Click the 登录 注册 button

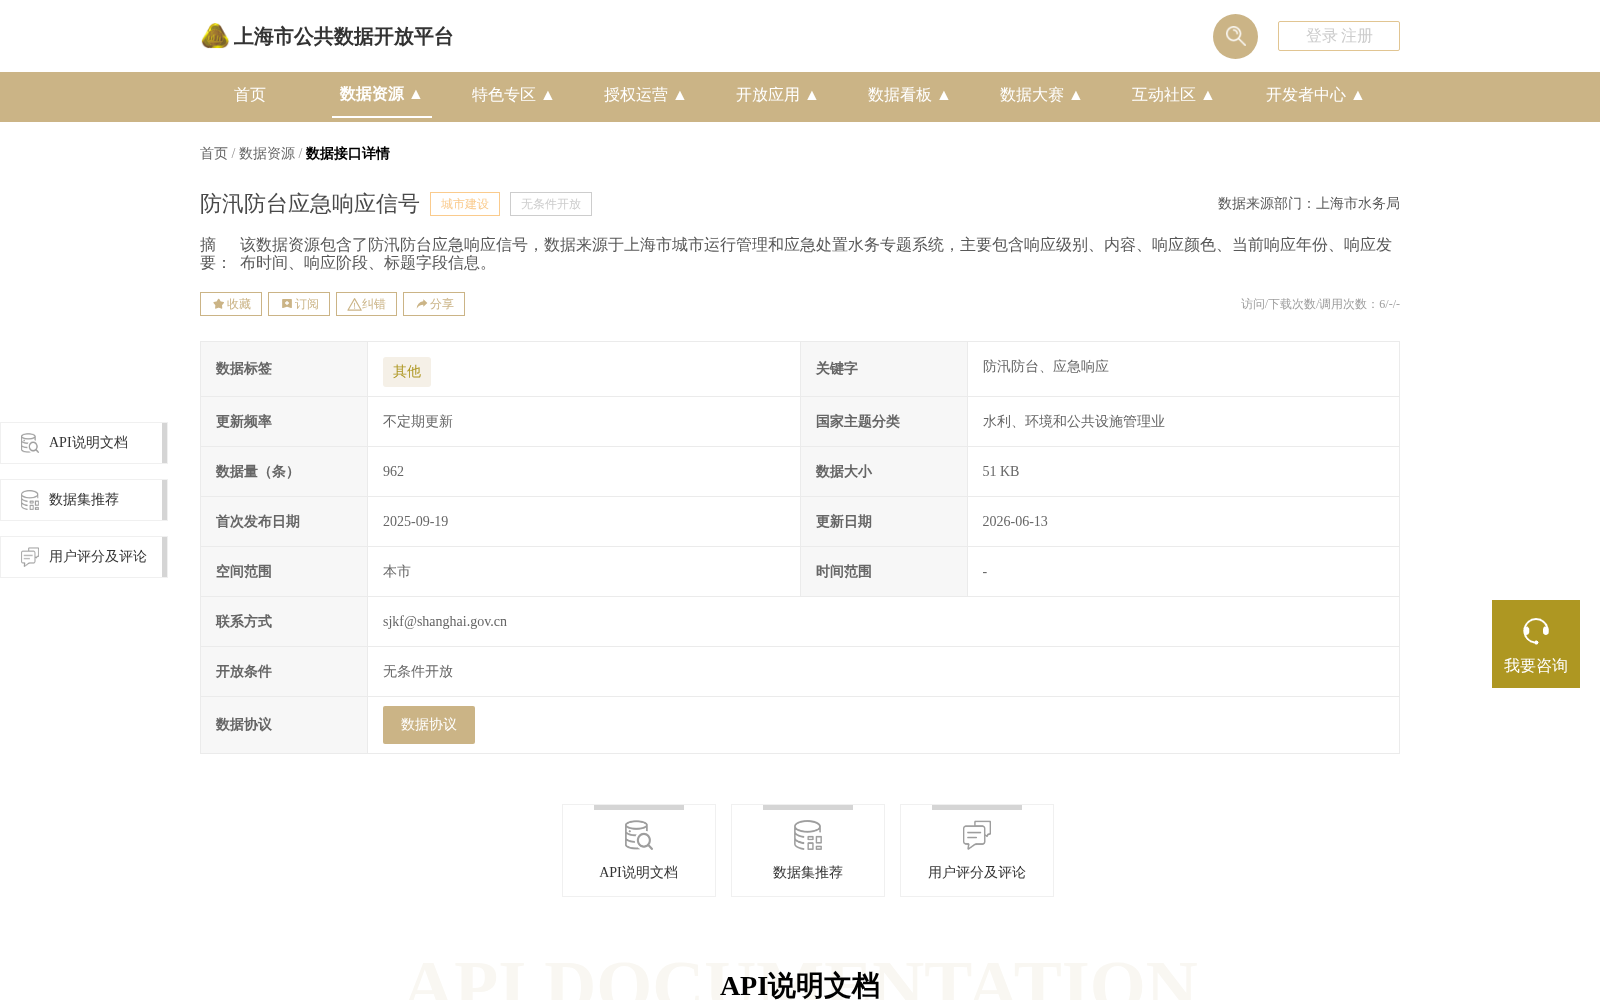1339,36
